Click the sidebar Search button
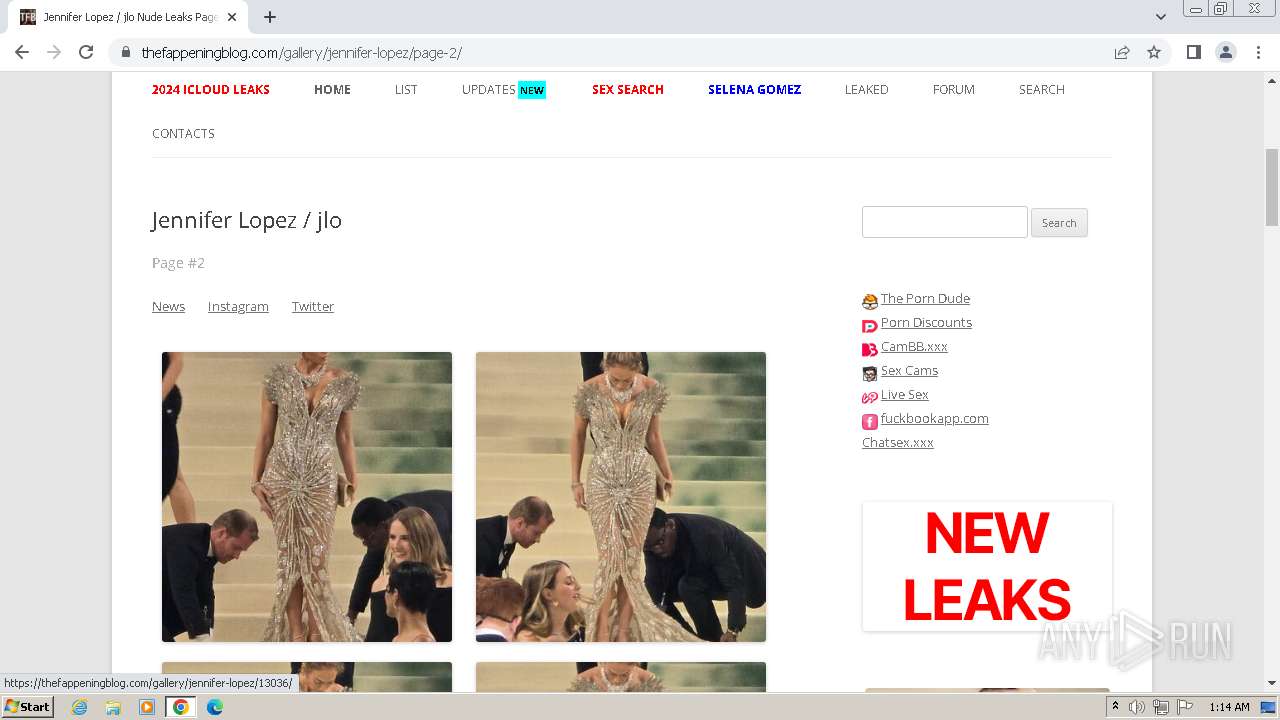This screenshot has height=720, width=1280. tap(1059, 222)
